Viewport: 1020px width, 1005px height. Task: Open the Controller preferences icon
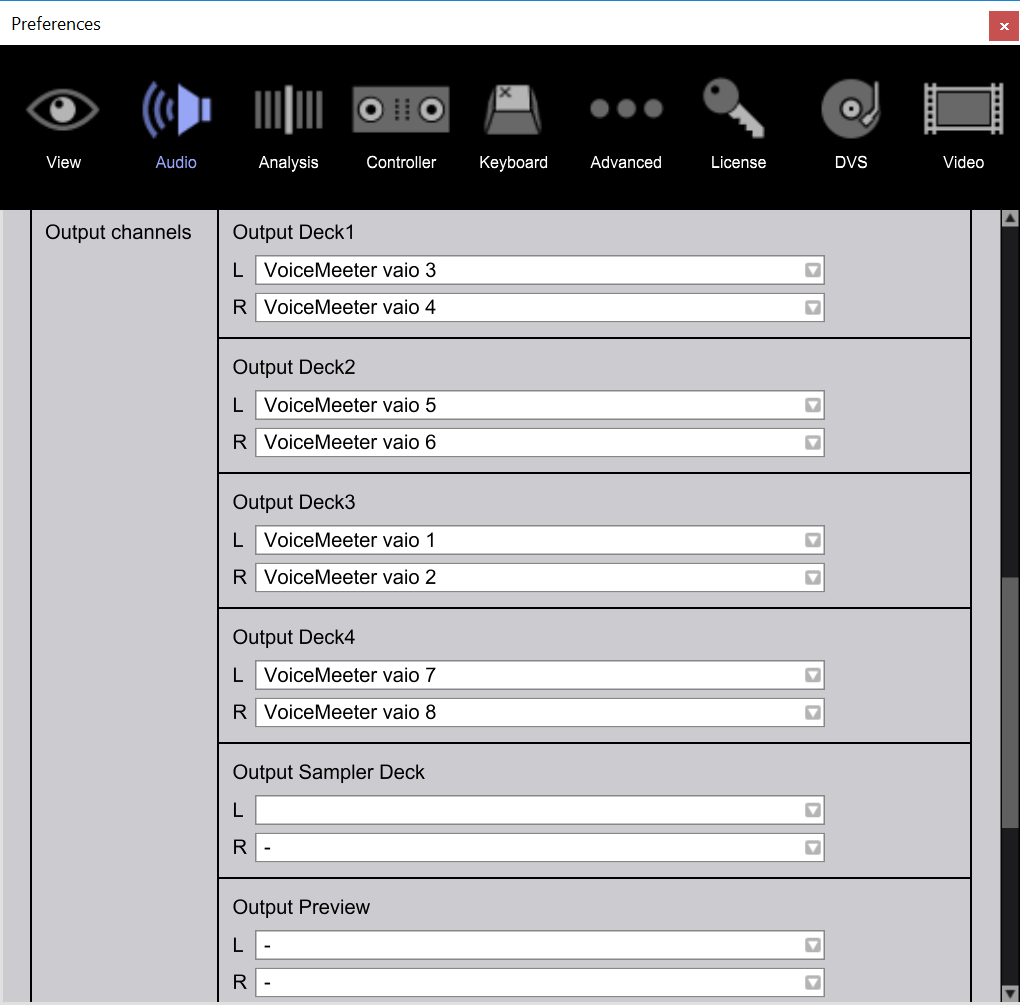click(401, 109)
